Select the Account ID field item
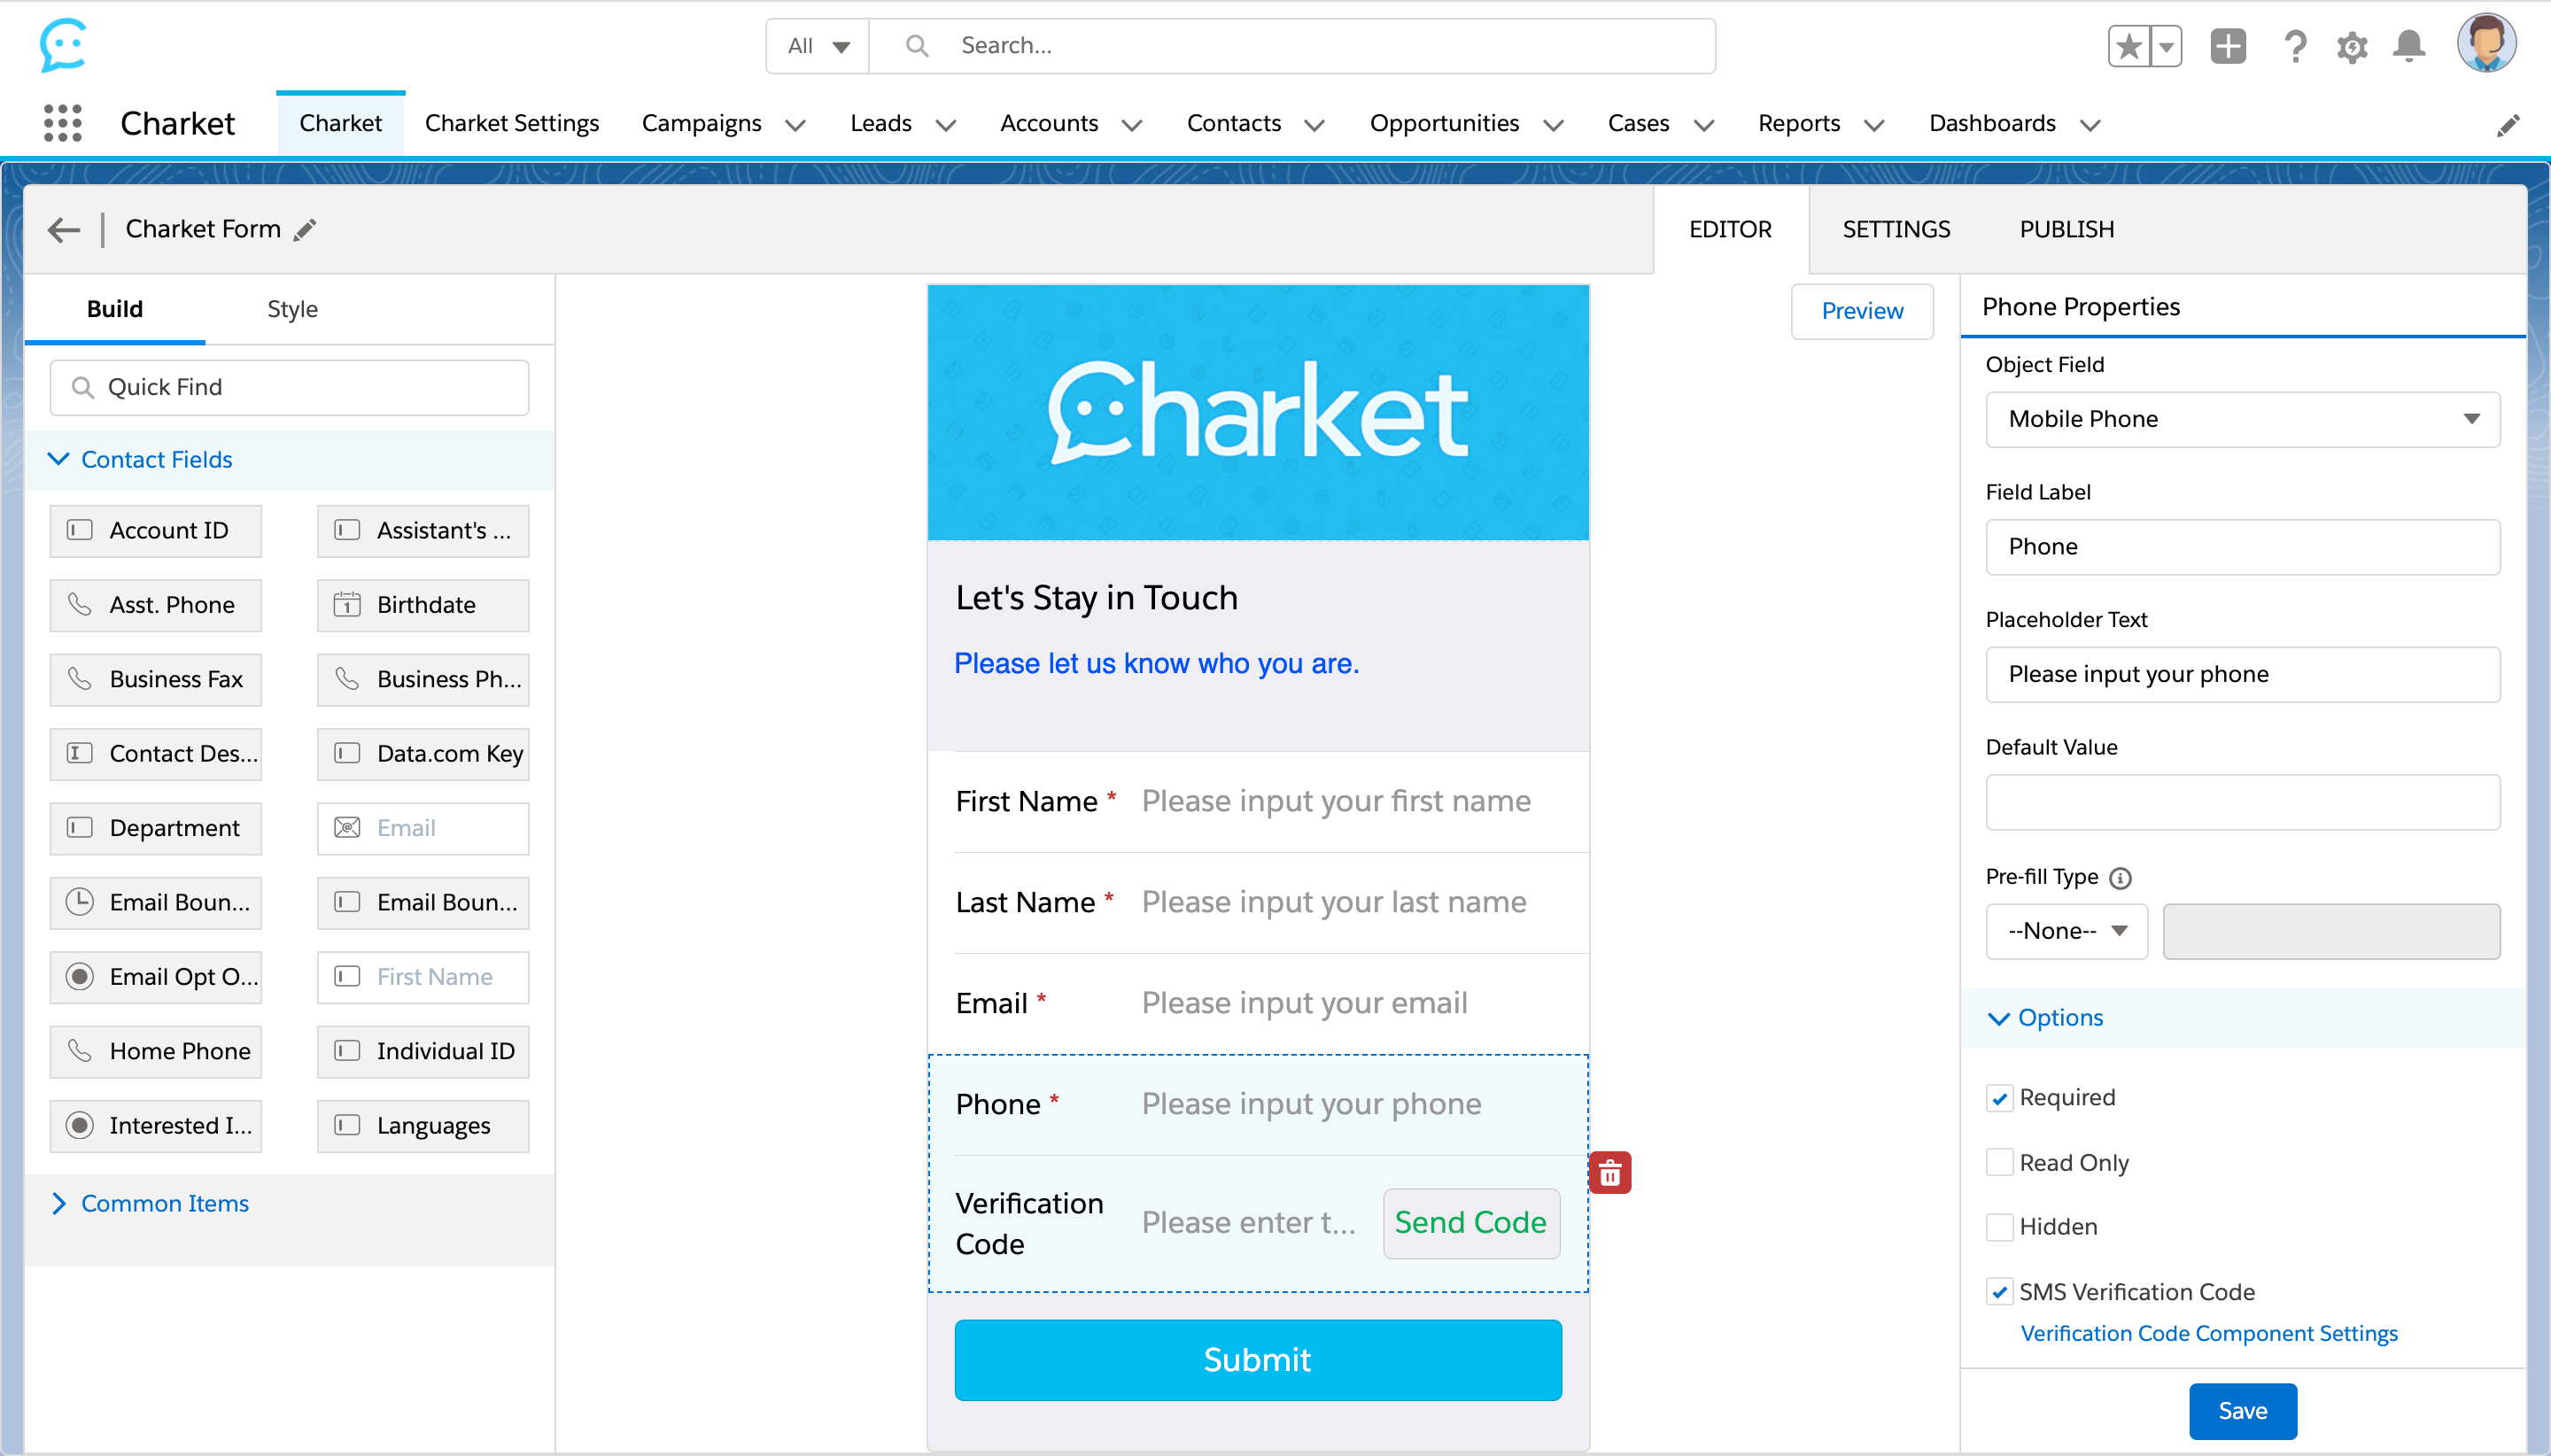This screenshot has width=2551, height=1456. [156, 531]
